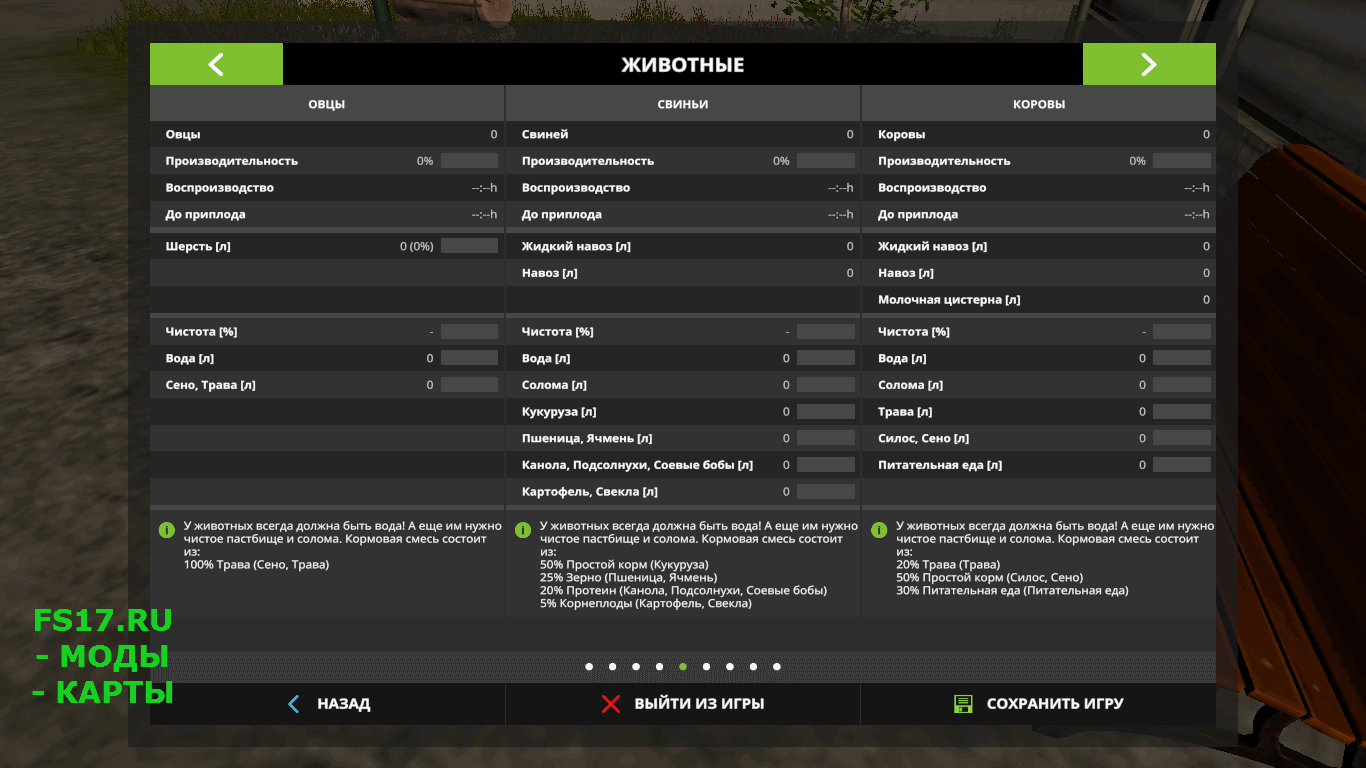
Task: Click the info icon in cows column
Action: tap(879, 529)
